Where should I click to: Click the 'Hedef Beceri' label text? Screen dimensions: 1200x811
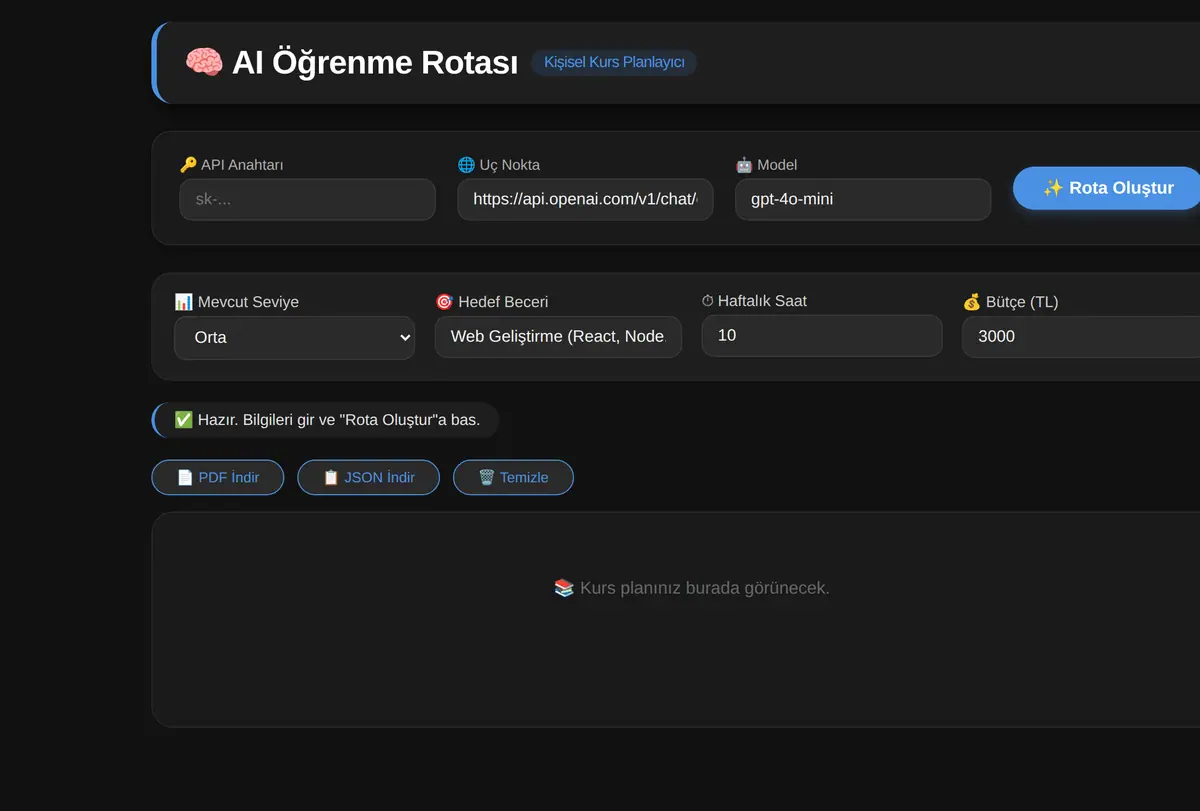(x=503, y=301)
